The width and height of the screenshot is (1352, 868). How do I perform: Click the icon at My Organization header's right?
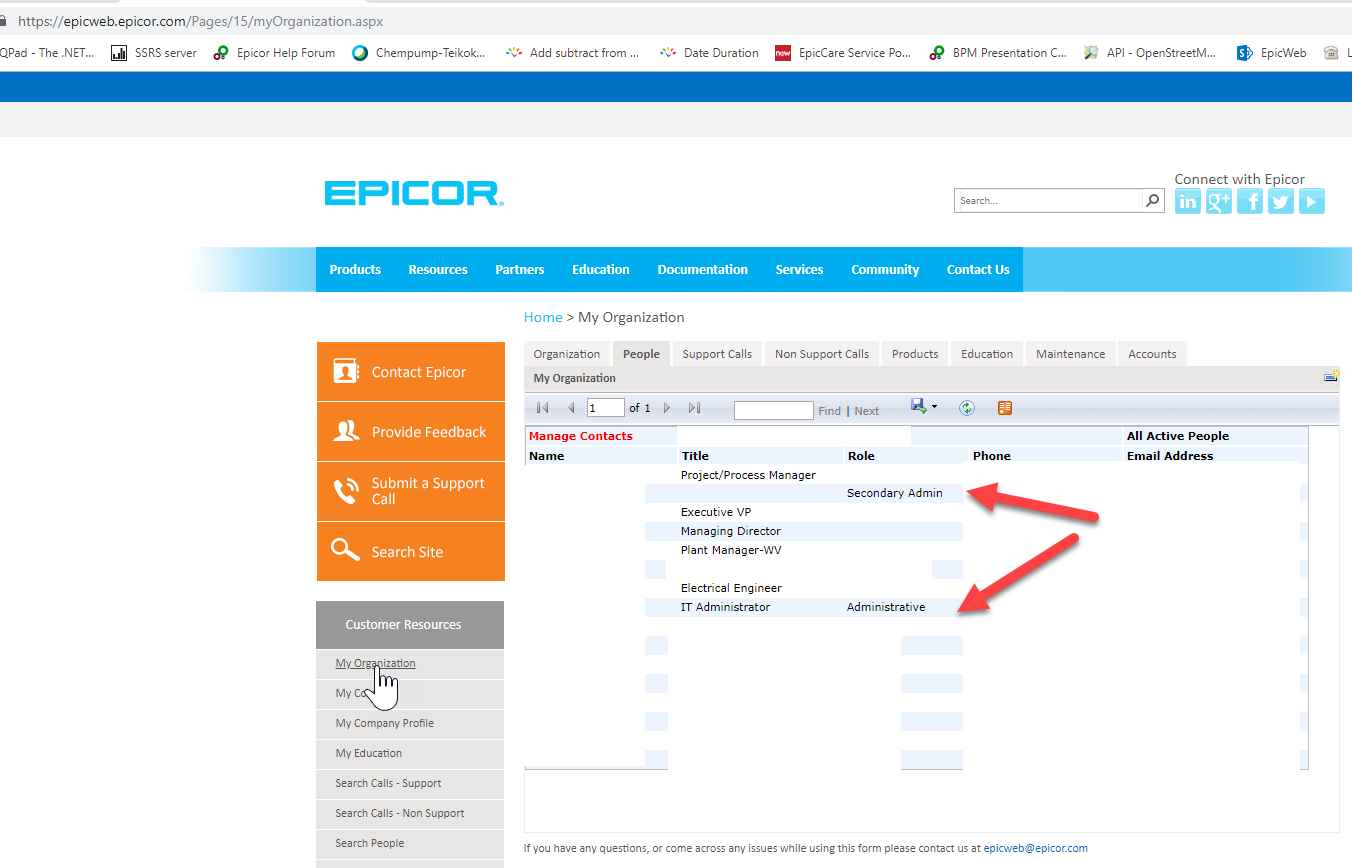(x=1331, y=377)
